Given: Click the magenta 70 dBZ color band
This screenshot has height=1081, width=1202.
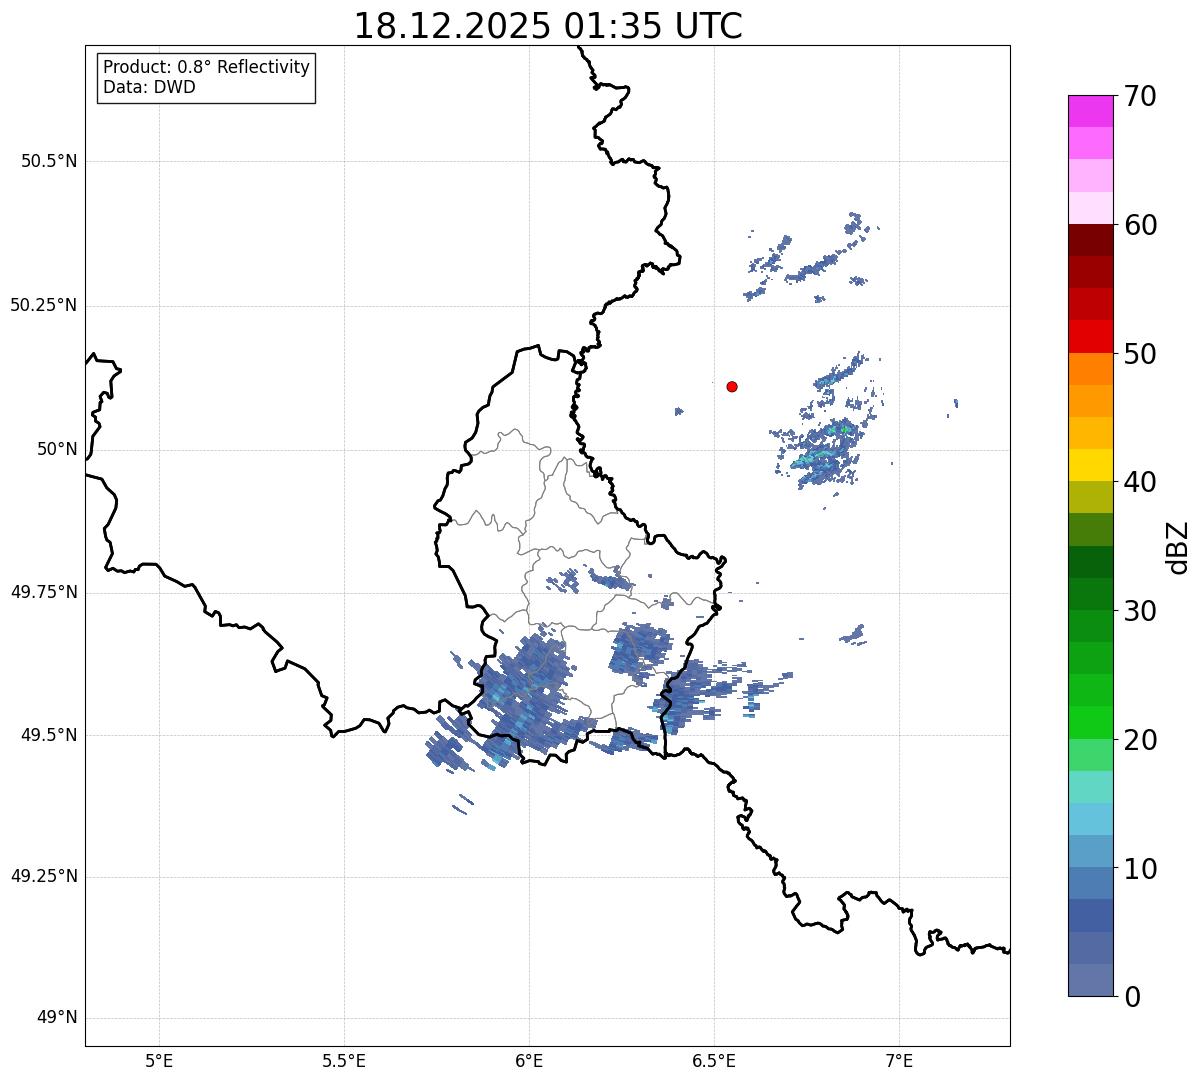Looking at the screenshot, I should click(1090, 111).
